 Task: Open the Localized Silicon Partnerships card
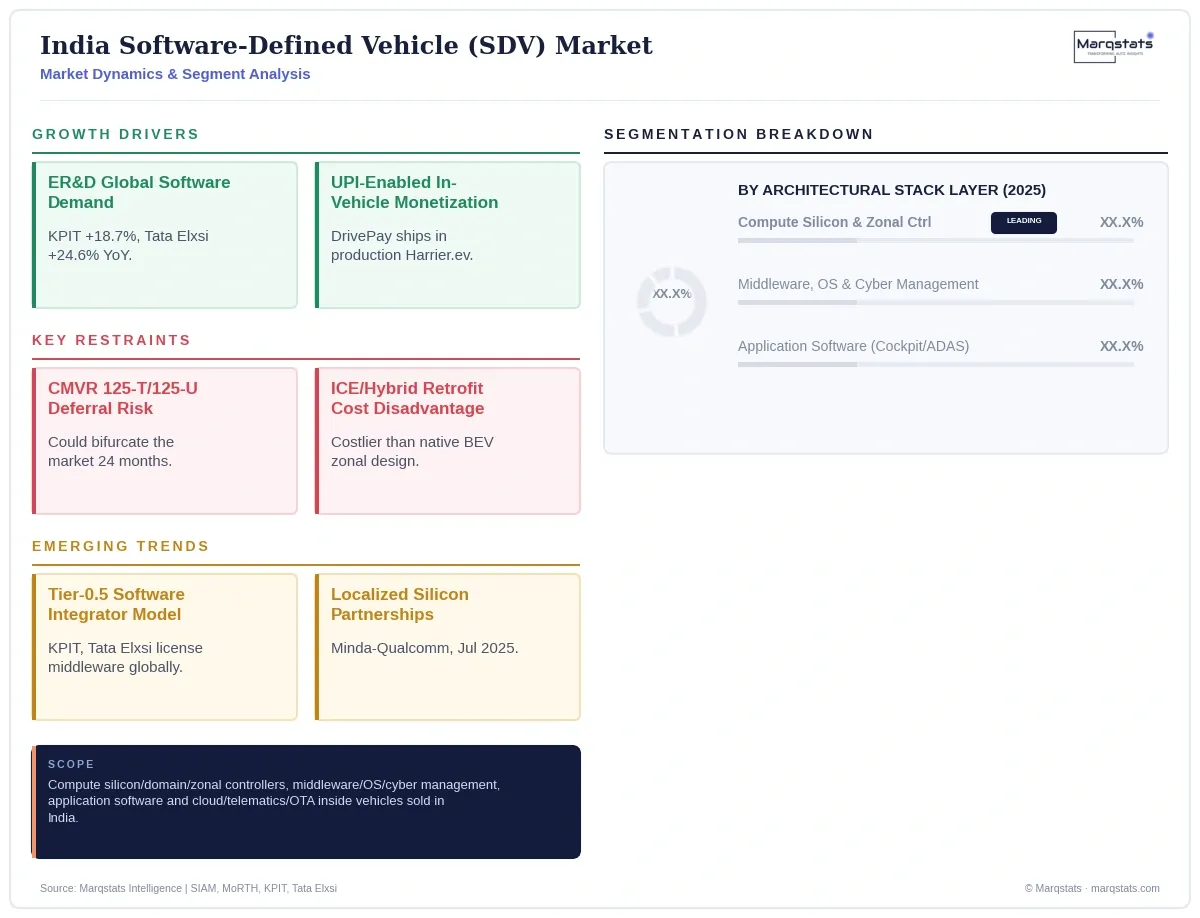[448, 647]
